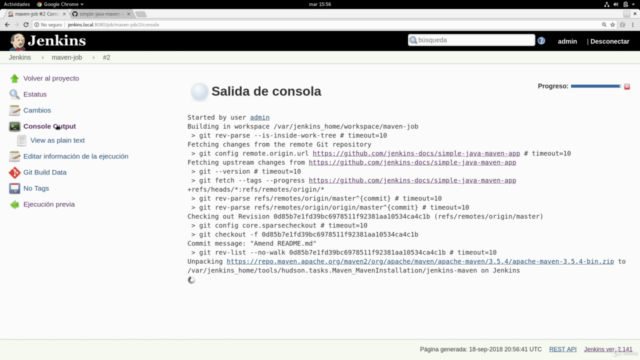Open the Jenkins breadcrumb link
Viewport: 640px width, 360px height.
(20, 58)
